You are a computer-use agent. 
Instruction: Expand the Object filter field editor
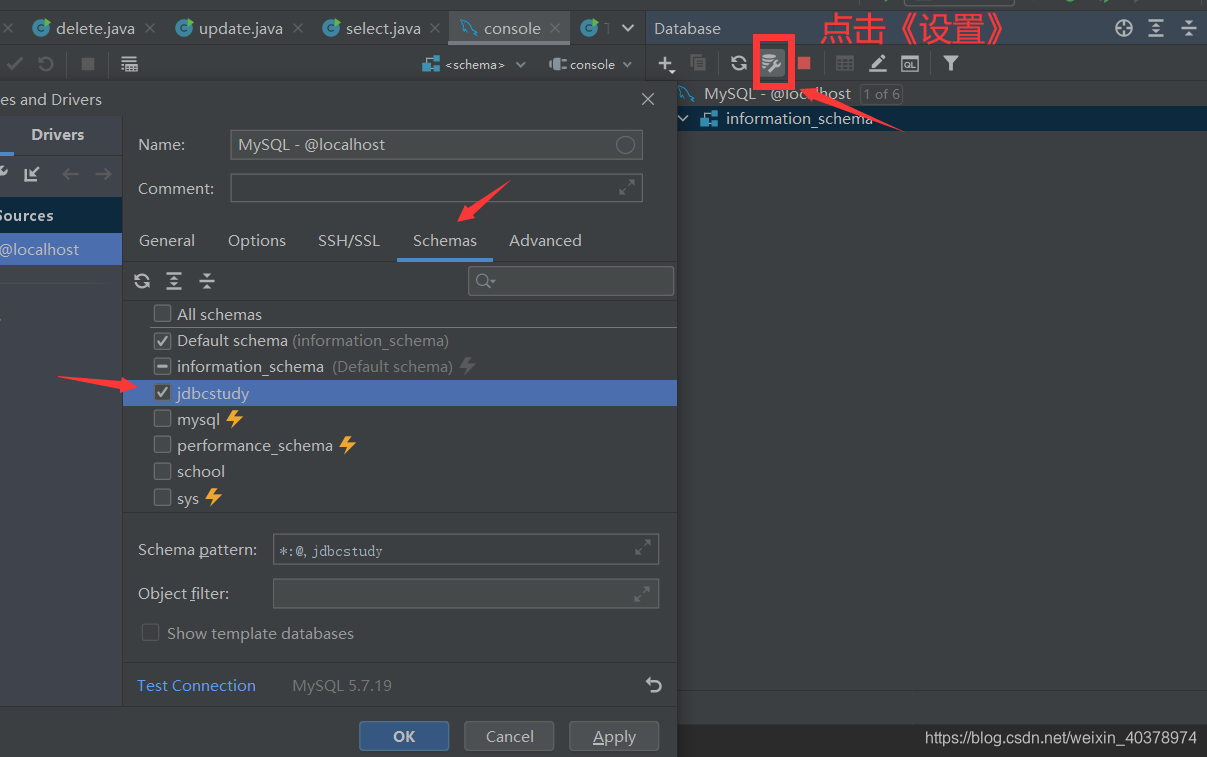[x=643, y=593]
